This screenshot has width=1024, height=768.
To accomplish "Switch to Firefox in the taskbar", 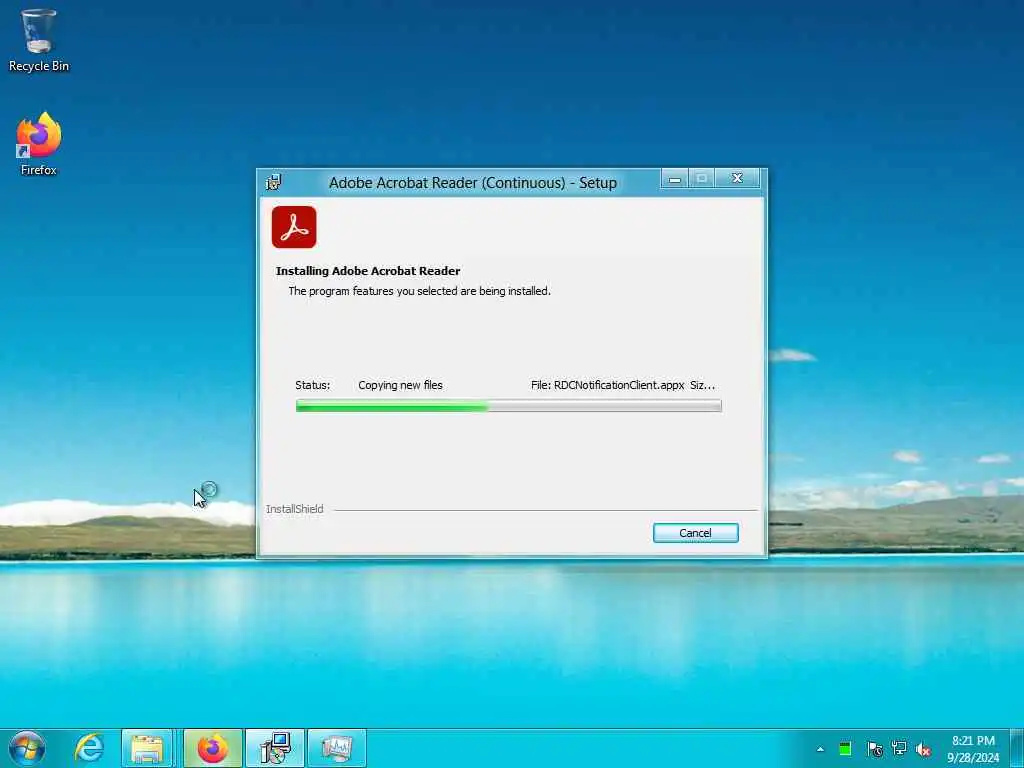I will tap(213, 748).
